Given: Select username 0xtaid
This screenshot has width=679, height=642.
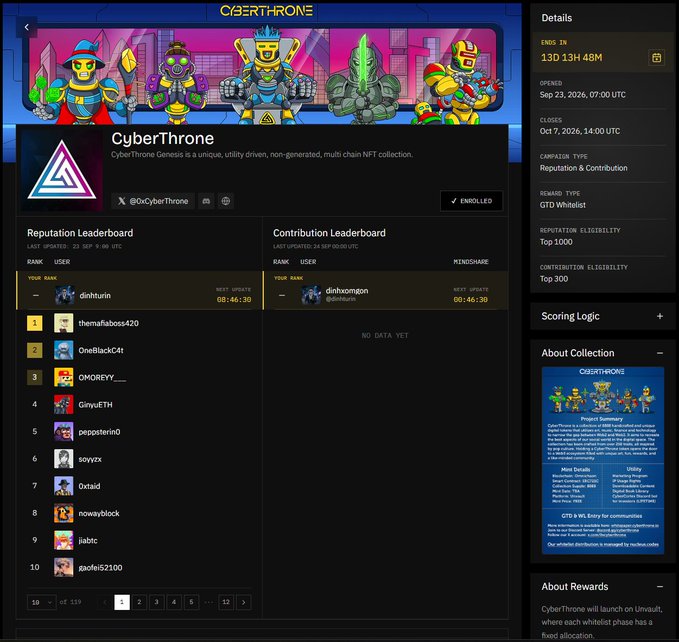Looking at the screenshot, I should [89, 486].
